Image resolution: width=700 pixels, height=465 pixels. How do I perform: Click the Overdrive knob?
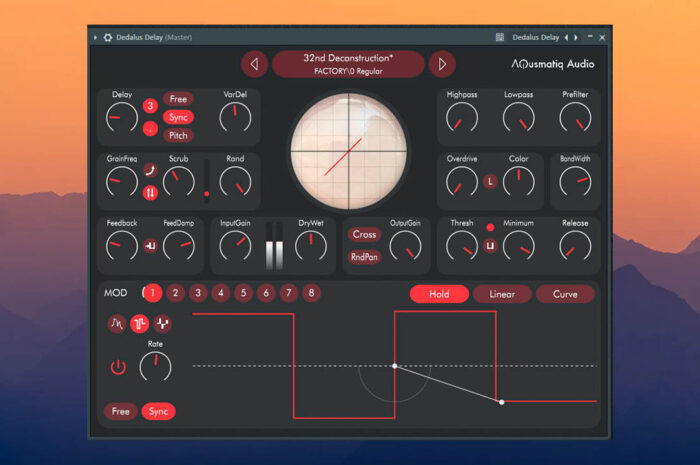(462, 181)
